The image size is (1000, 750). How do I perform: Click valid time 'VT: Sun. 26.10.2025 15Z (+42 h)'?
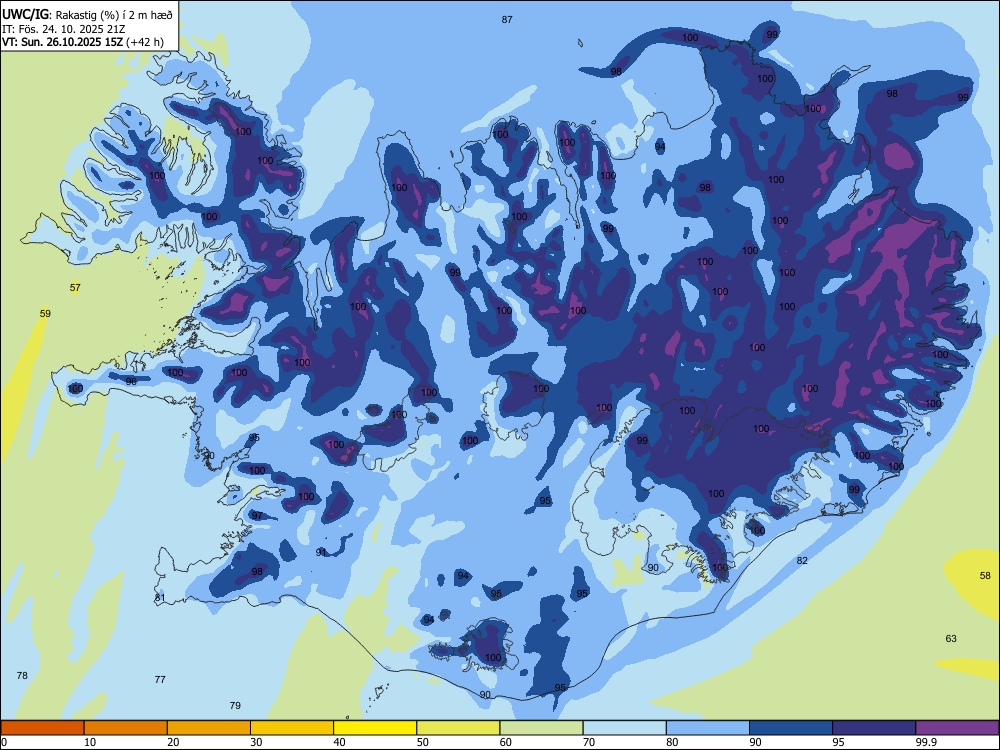[x=83, y=42]
